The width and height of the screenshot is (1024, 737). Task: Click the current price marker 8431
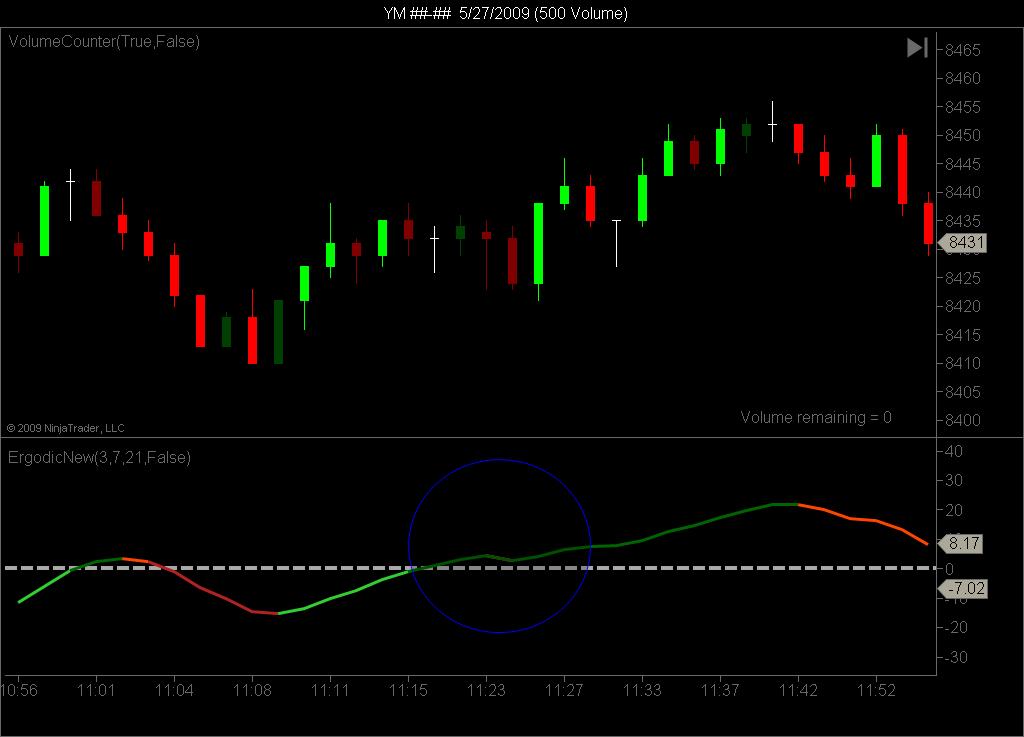[963, 243]
